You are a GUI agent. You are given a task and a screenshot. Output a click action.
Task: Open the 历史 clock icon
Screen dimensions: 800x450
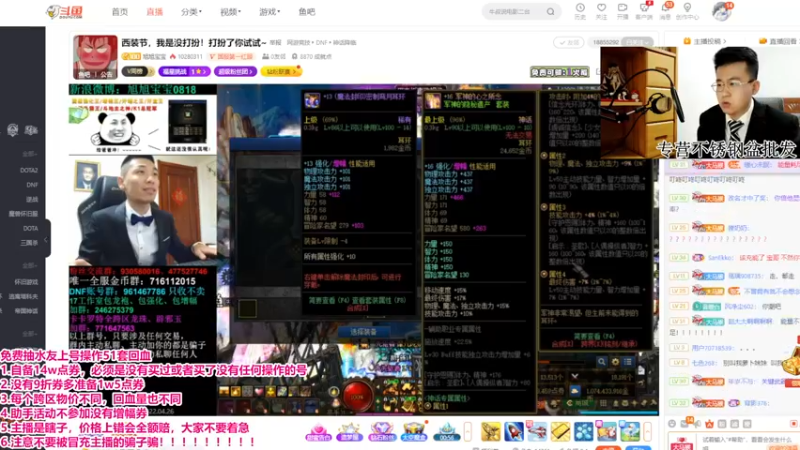[580, 11]
